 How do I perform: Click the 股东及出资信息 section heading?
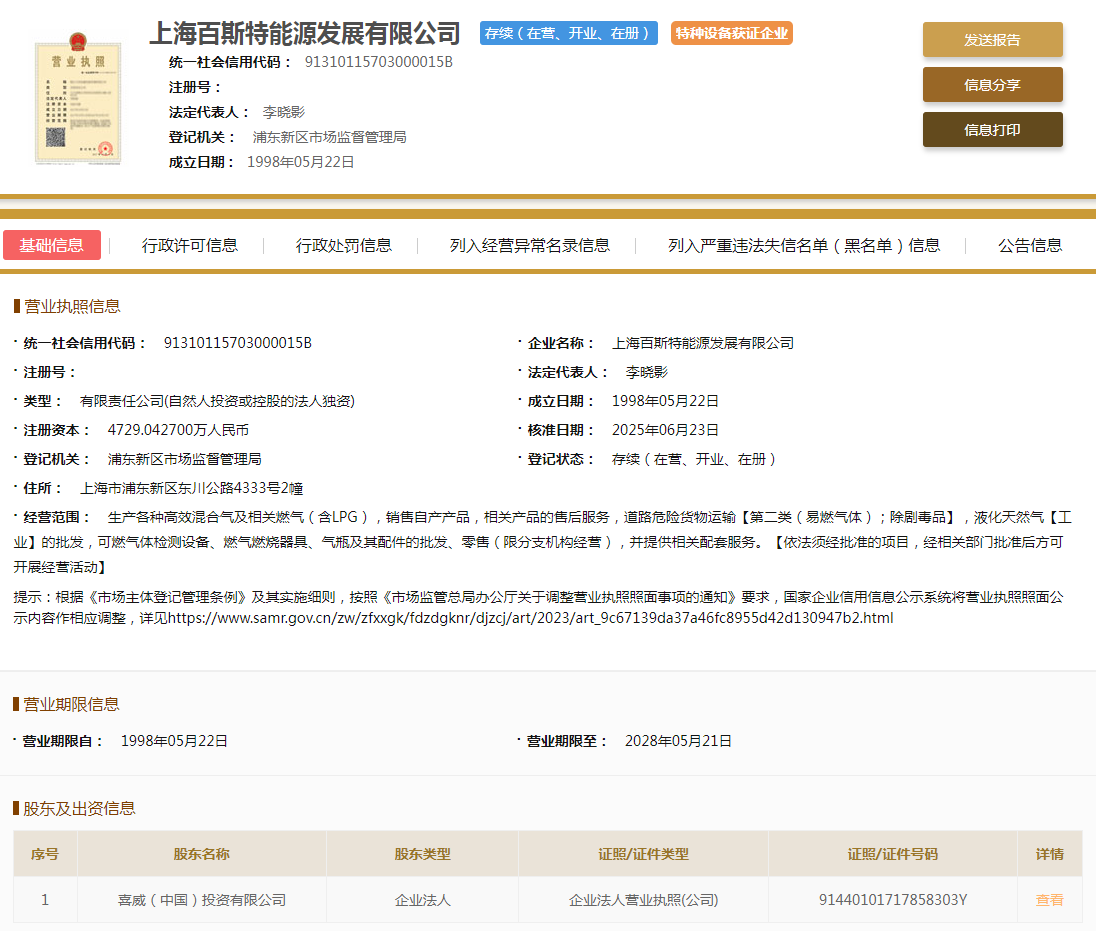(x=79, y=809)
